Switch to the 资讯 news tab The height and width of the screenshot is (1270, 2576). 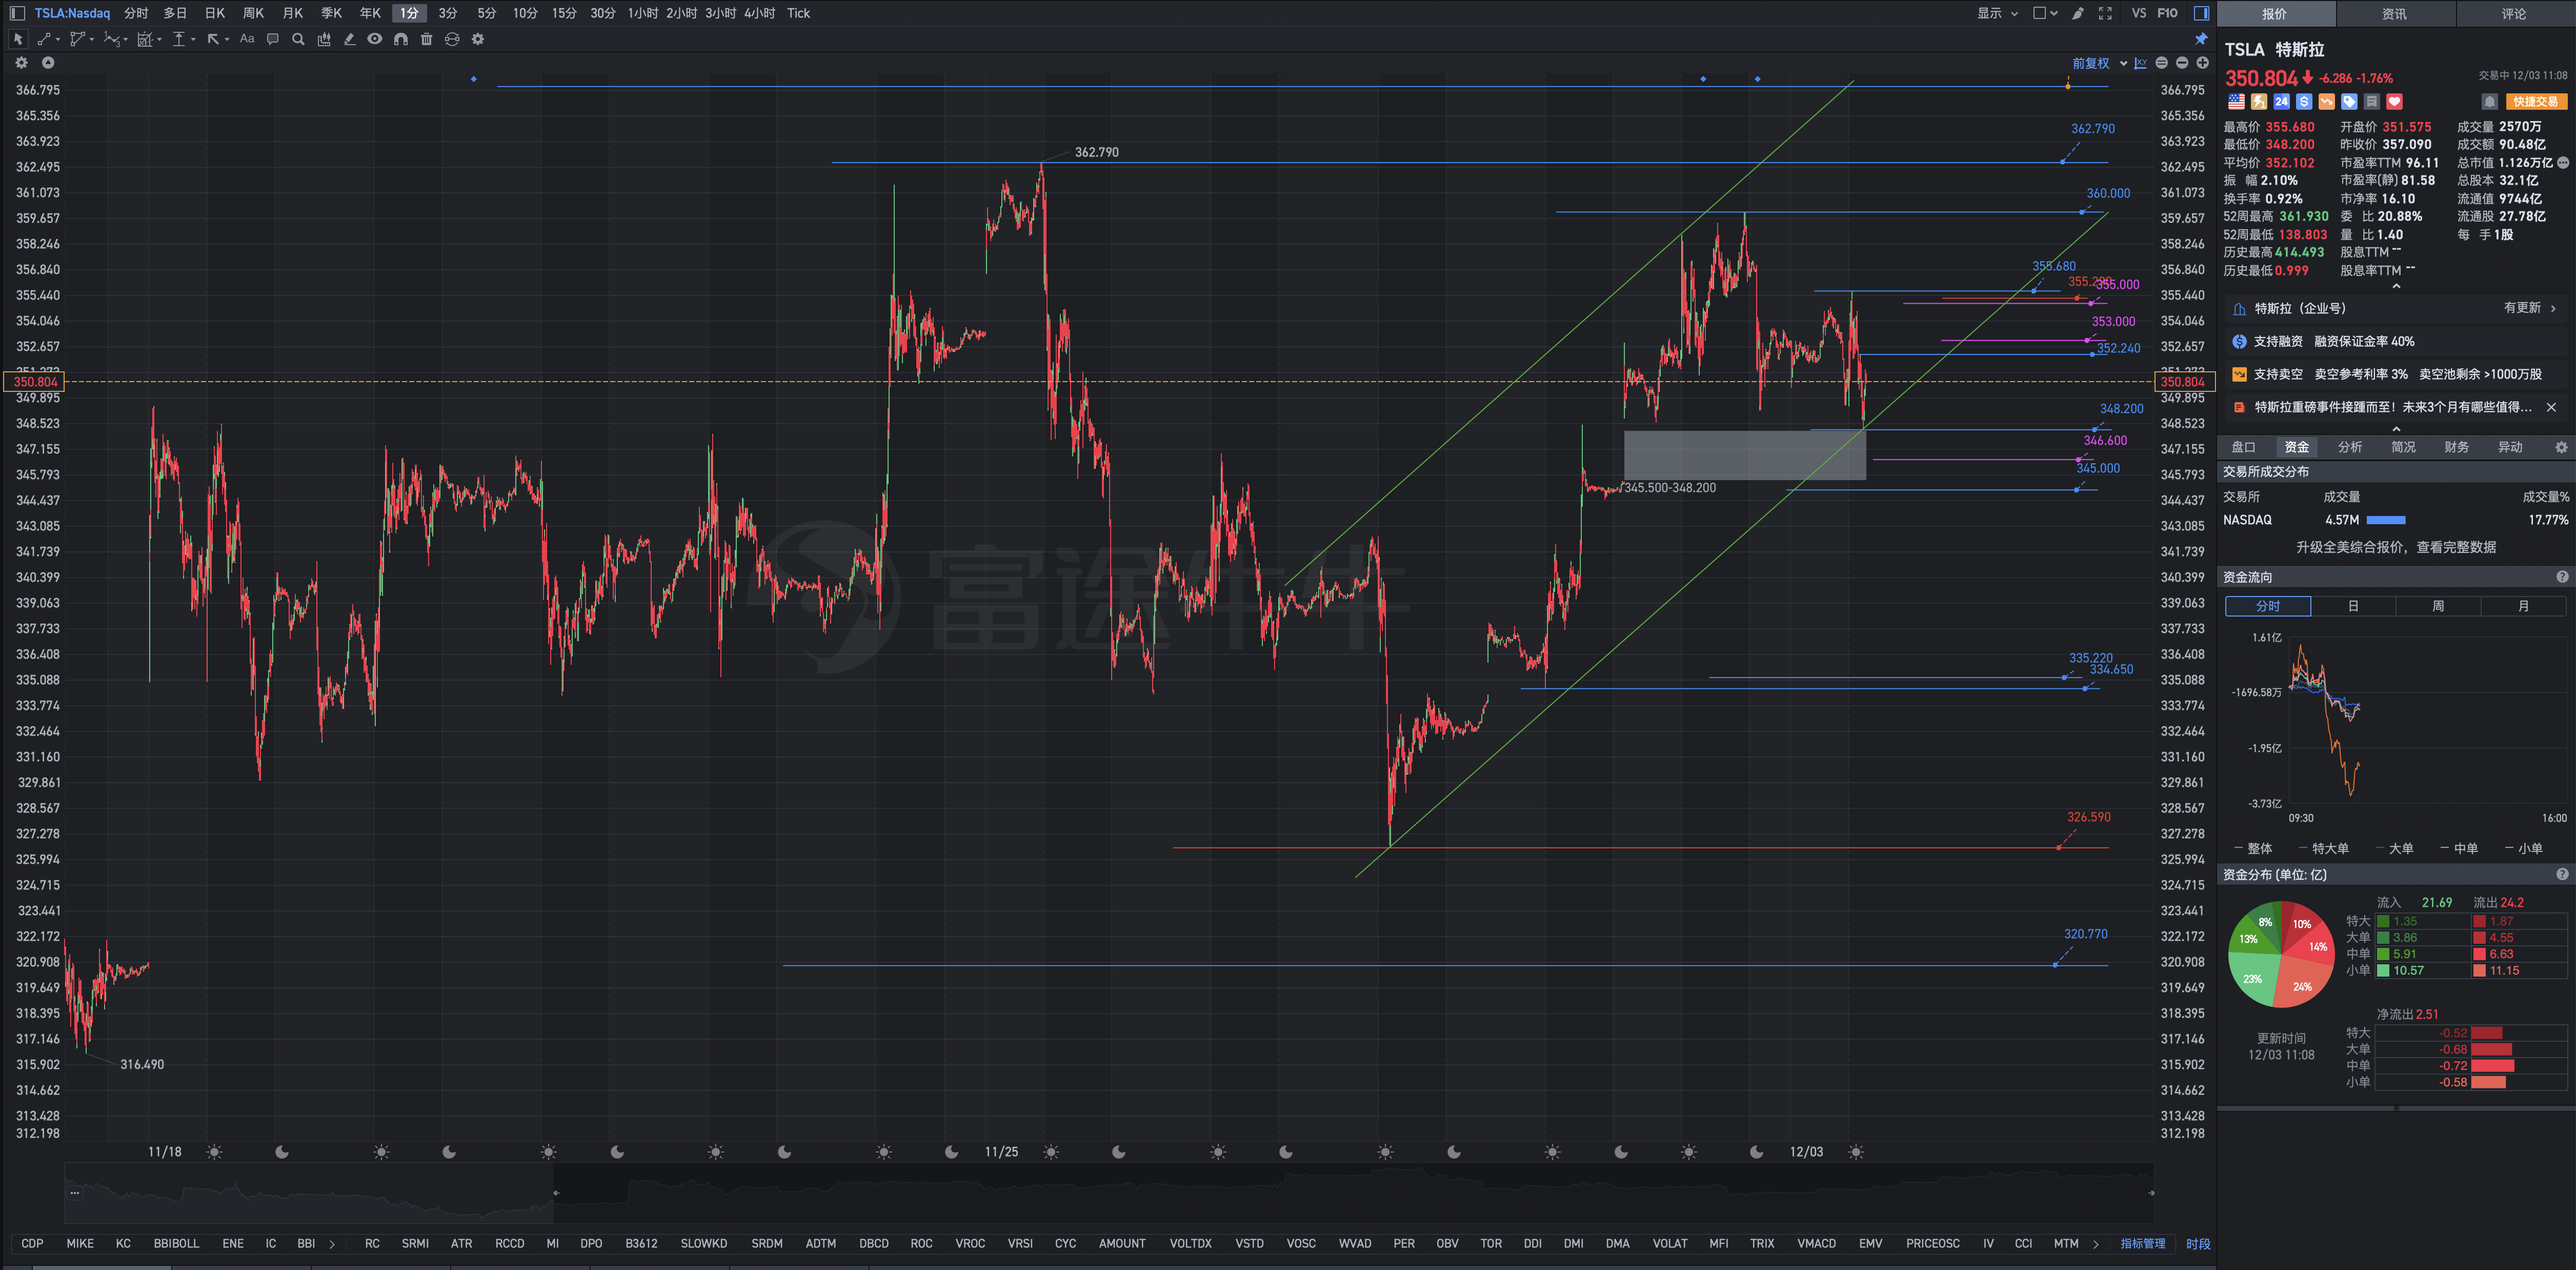click(2394, 14)
